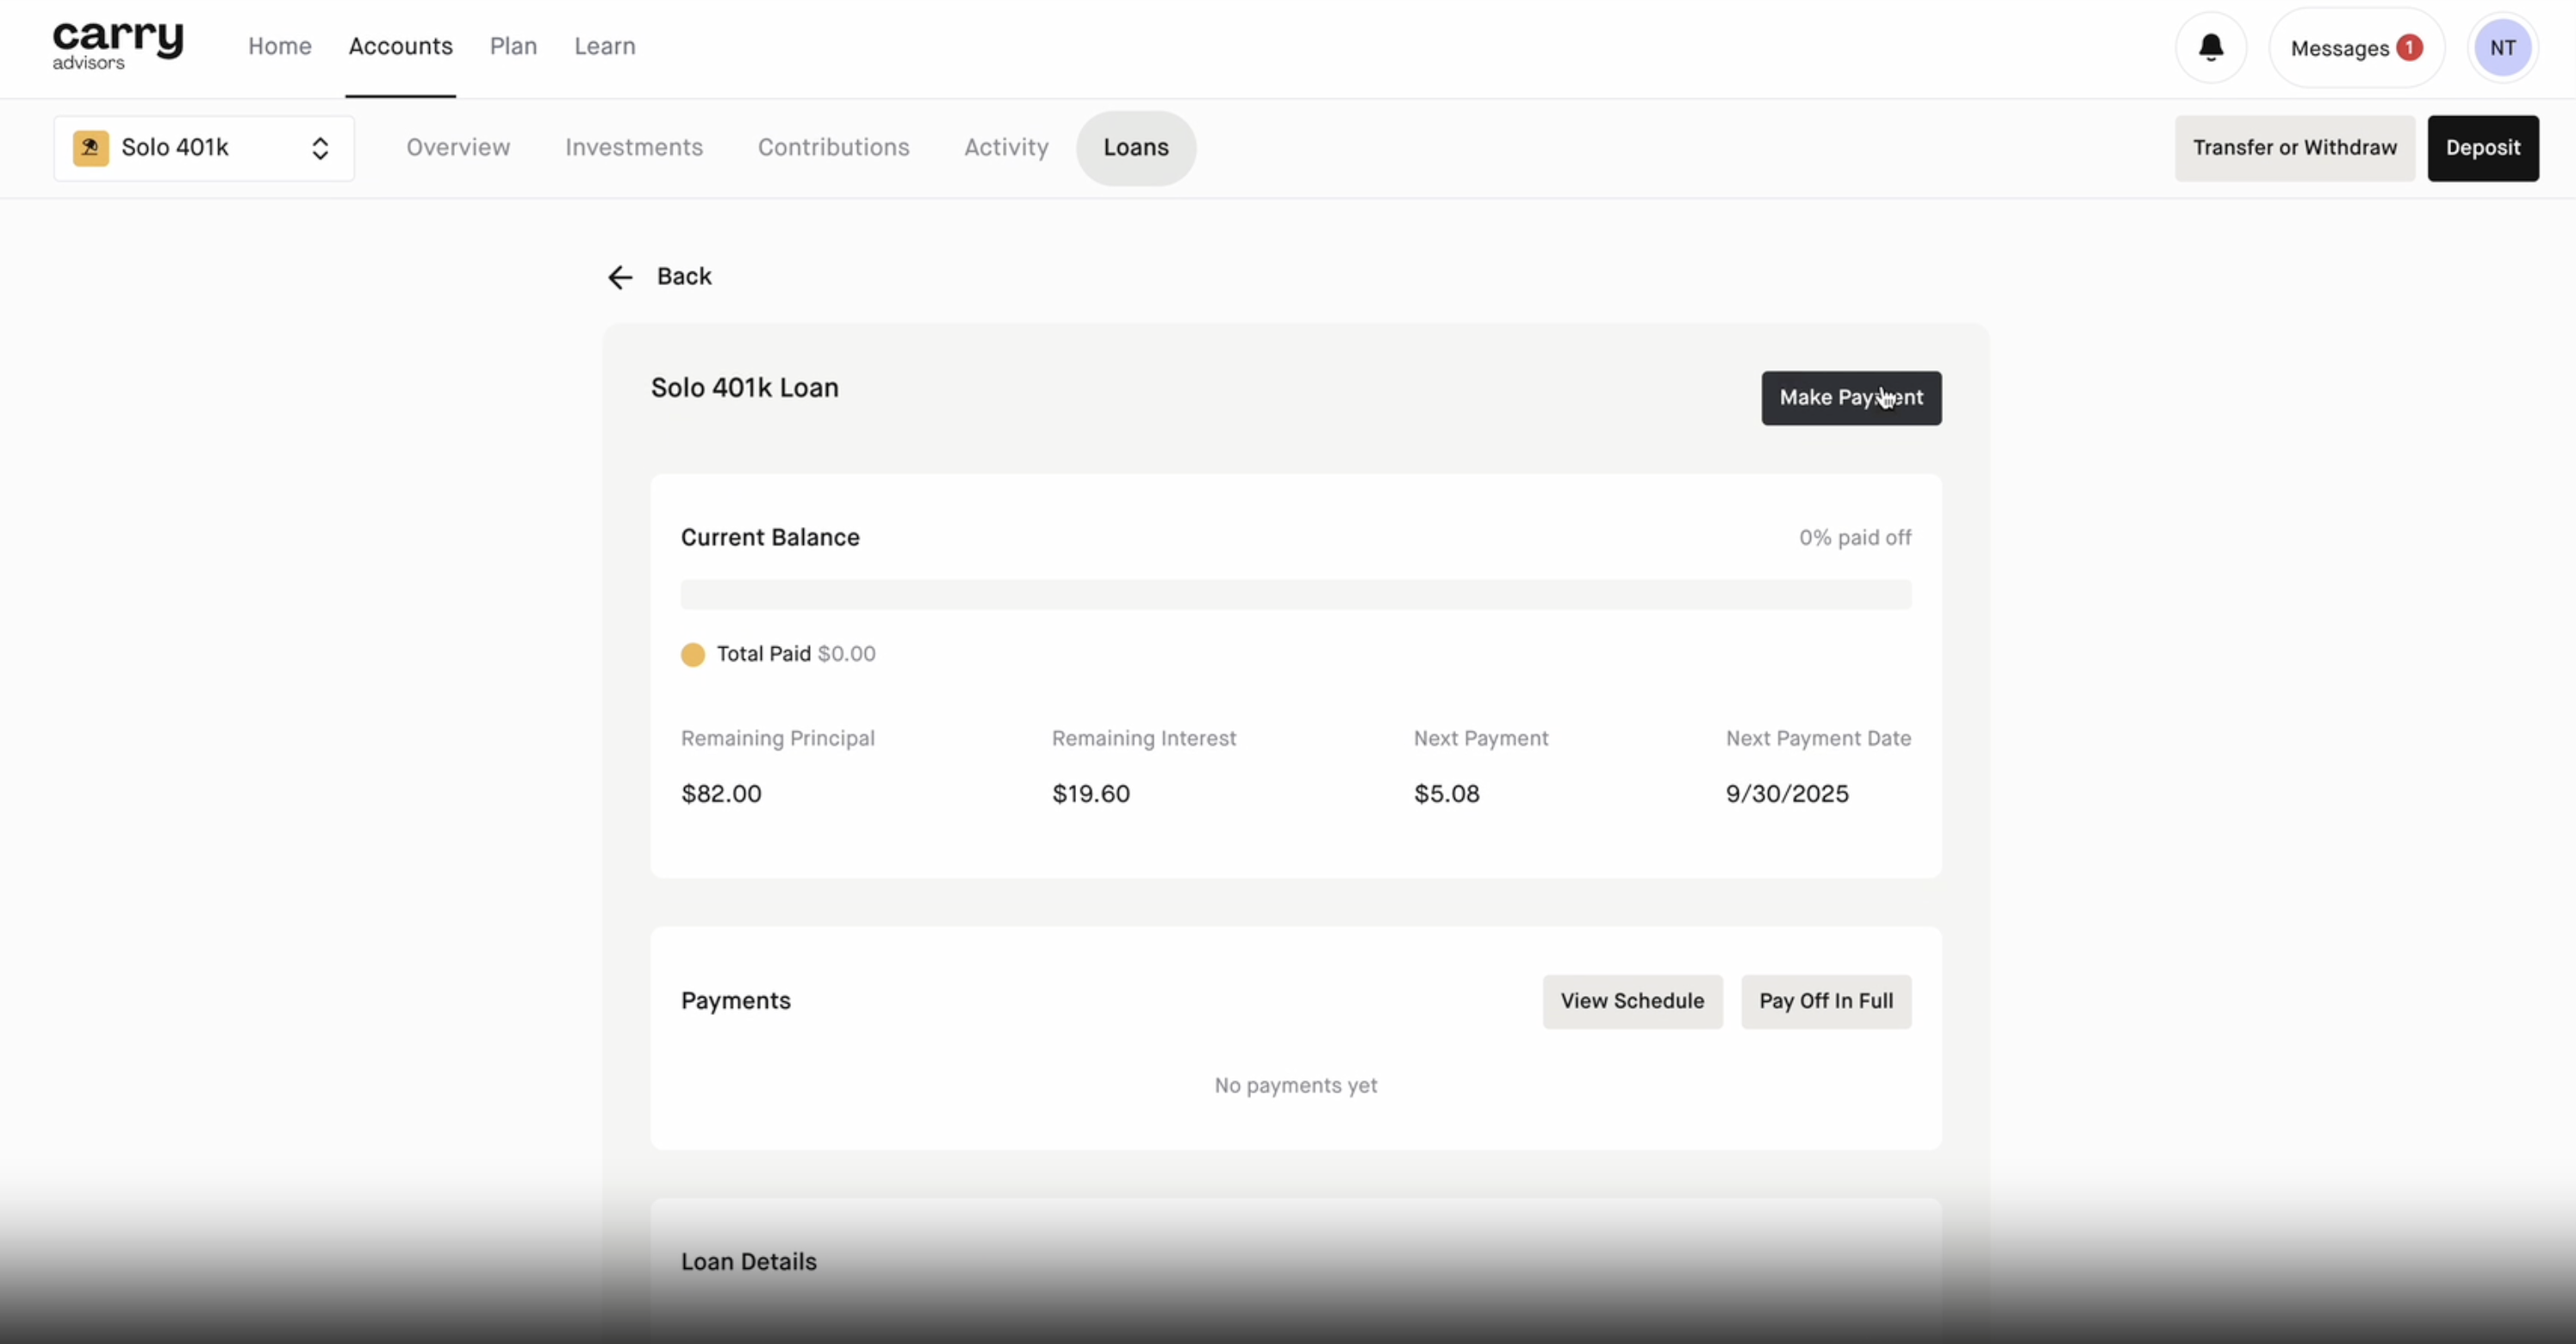This screenshot has width=2576, height=1344.
Task: Click the 9/30/2025 date value
Action: (1787, 794)
